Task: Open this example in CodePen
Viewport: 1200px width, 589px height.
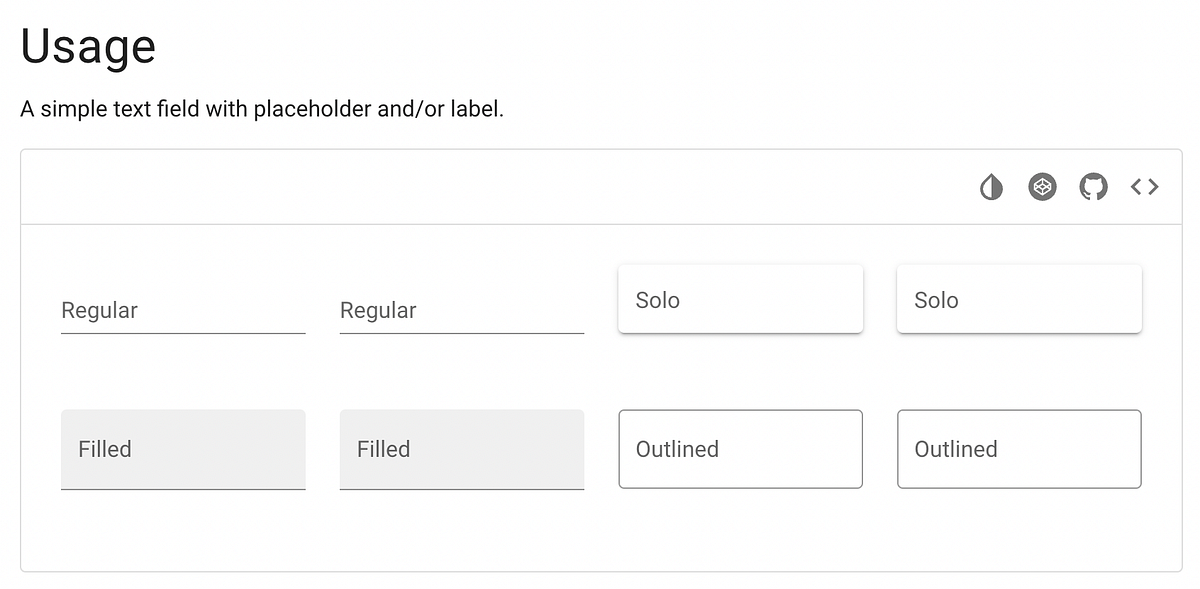Action: coord(1042,187)
